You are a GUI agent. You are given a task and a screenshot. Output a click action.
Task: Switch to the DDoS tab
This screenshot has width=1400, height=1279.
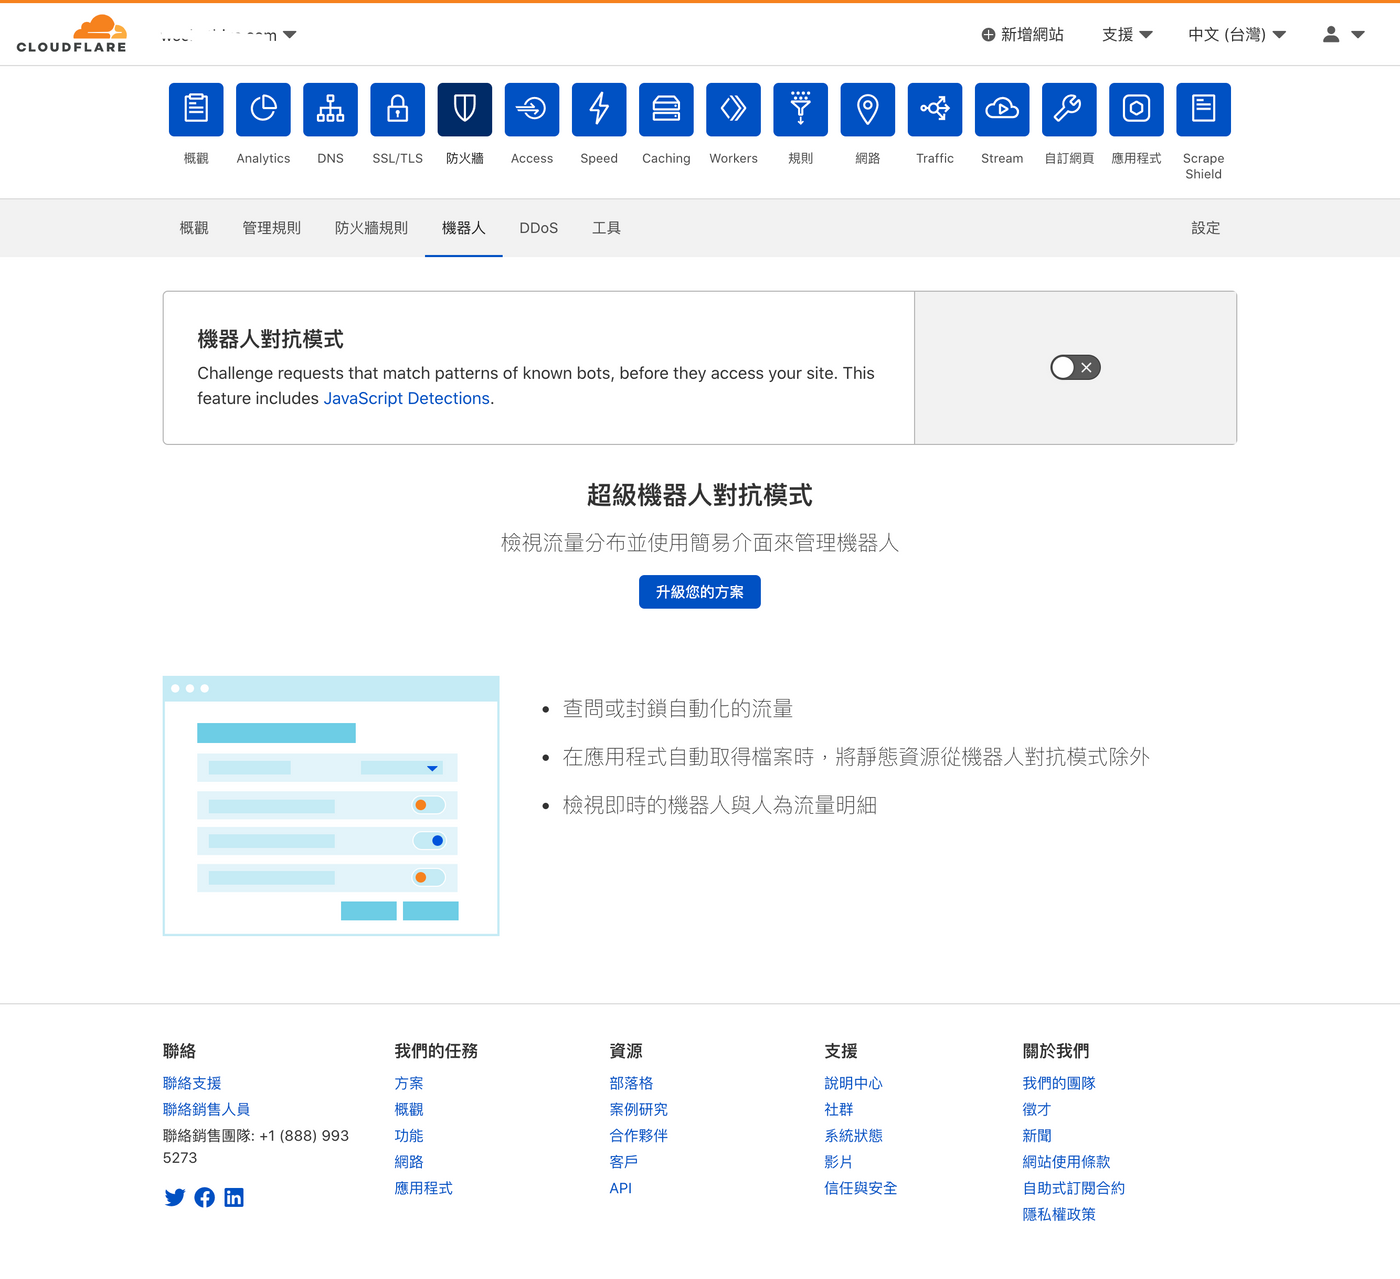[539, 228]
